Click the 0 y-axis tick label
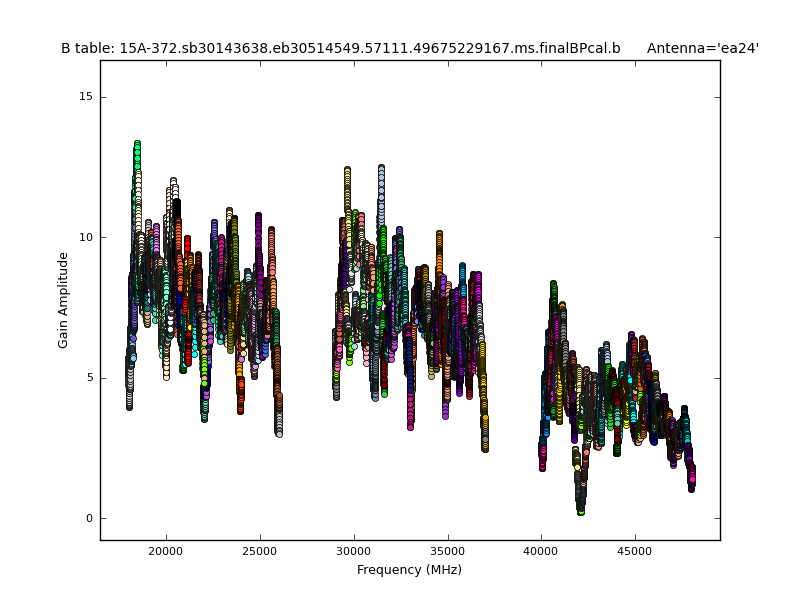 [x=89, y=518]
